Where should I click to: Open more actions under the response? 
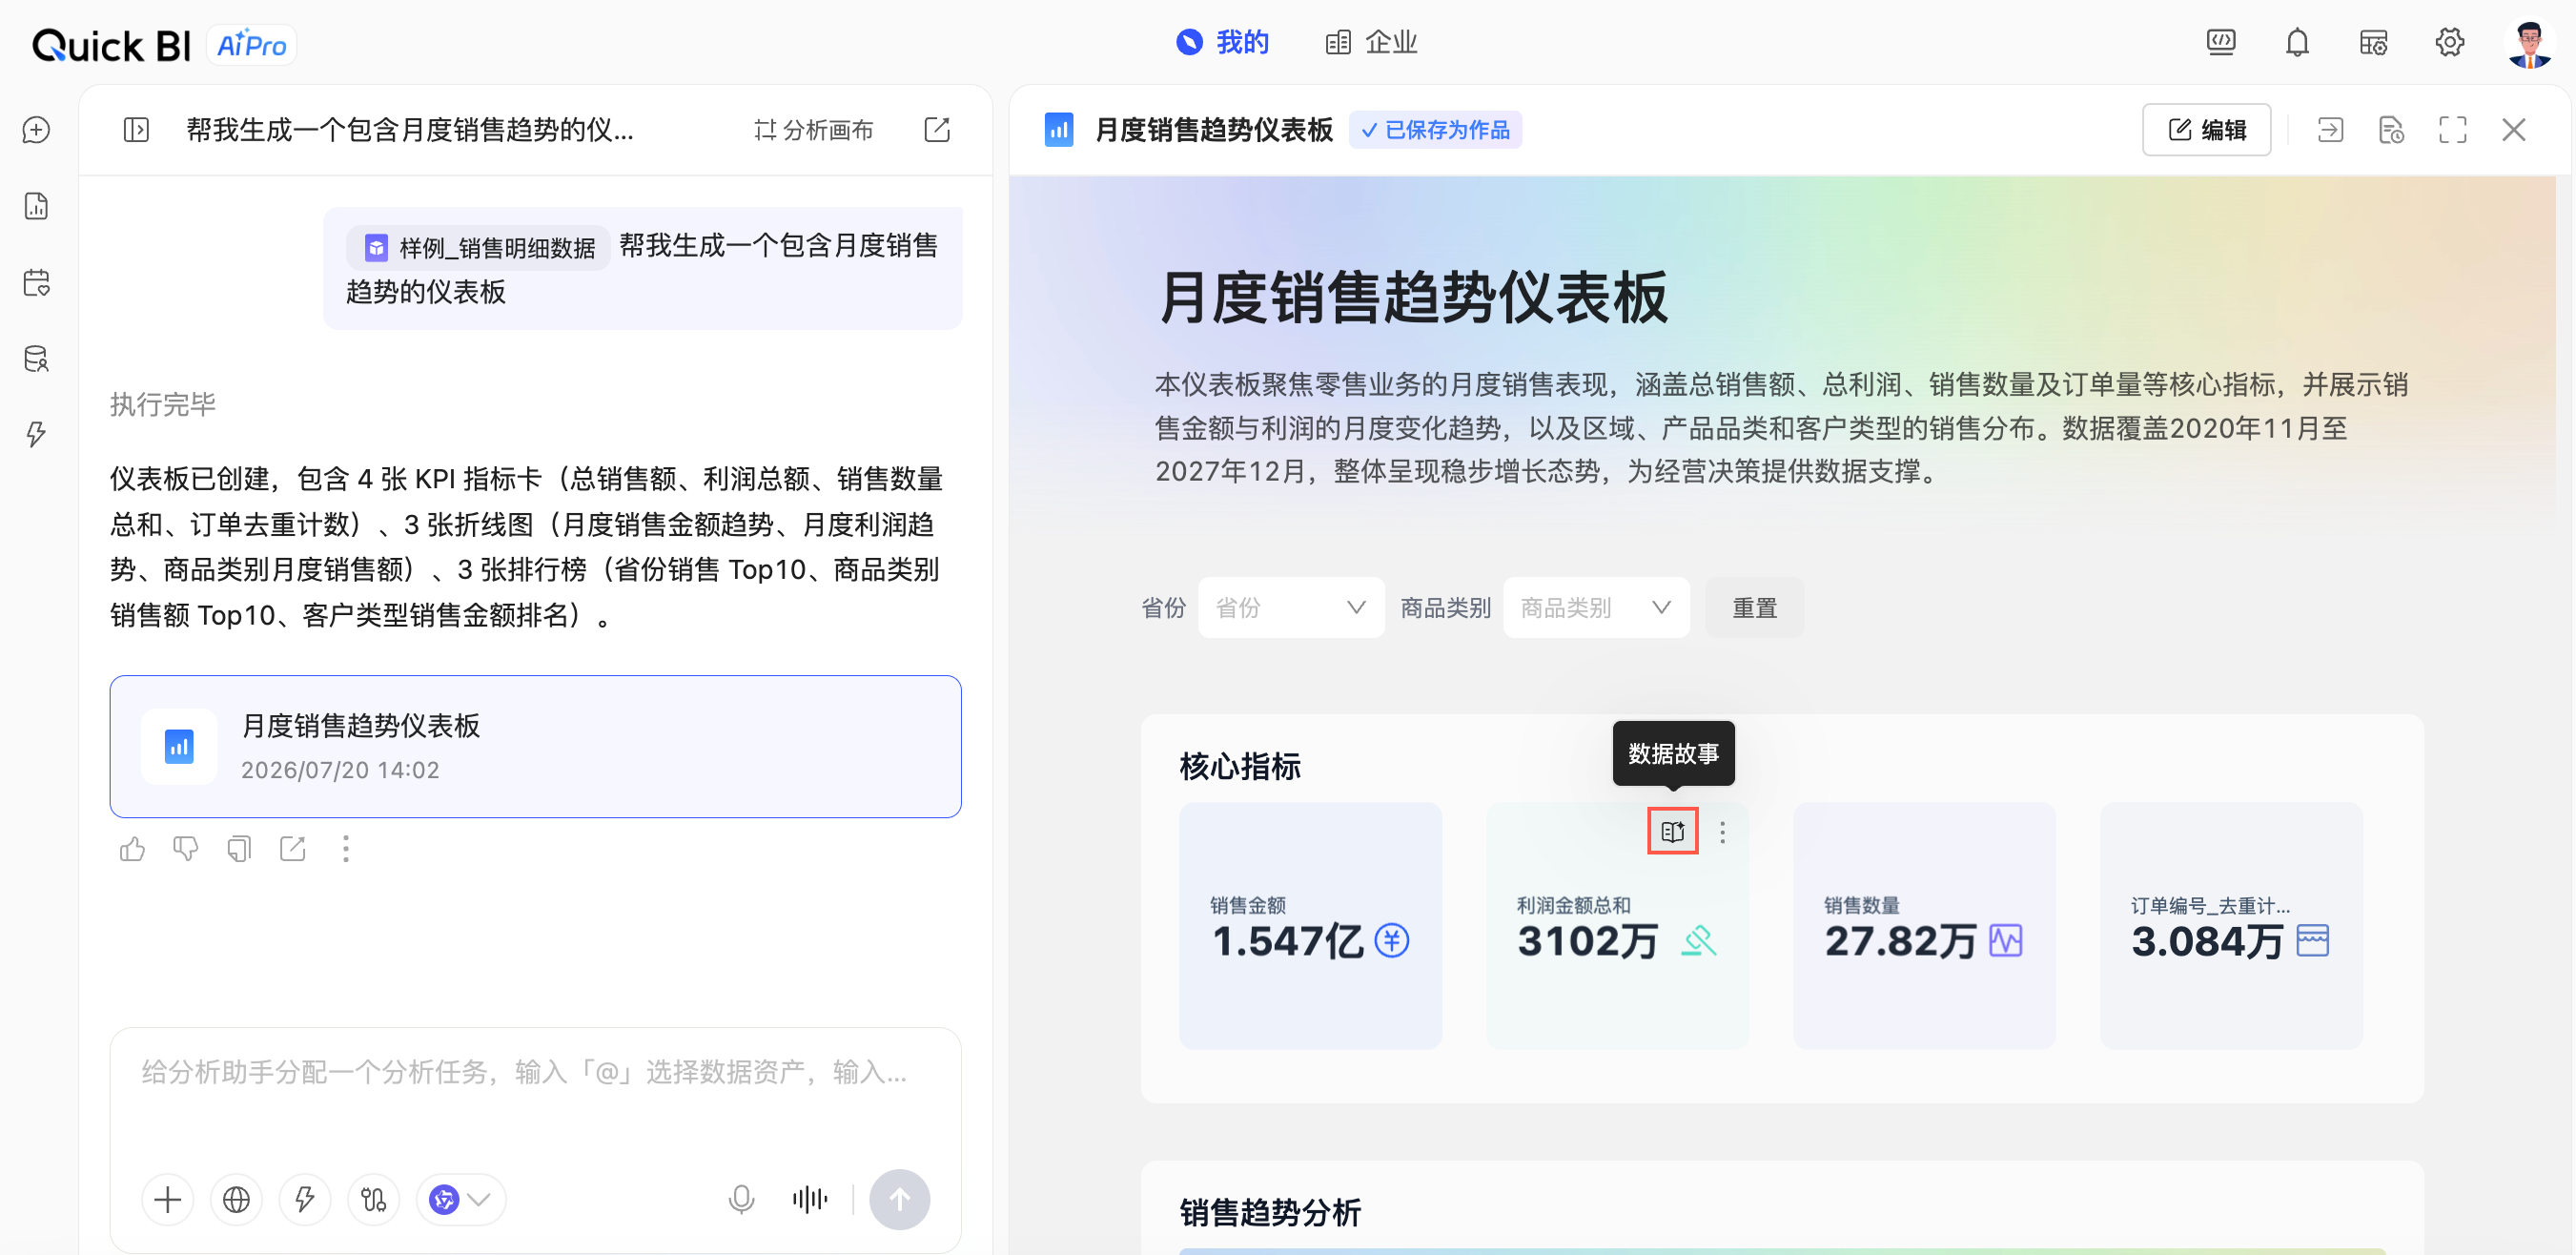point(346,849)
